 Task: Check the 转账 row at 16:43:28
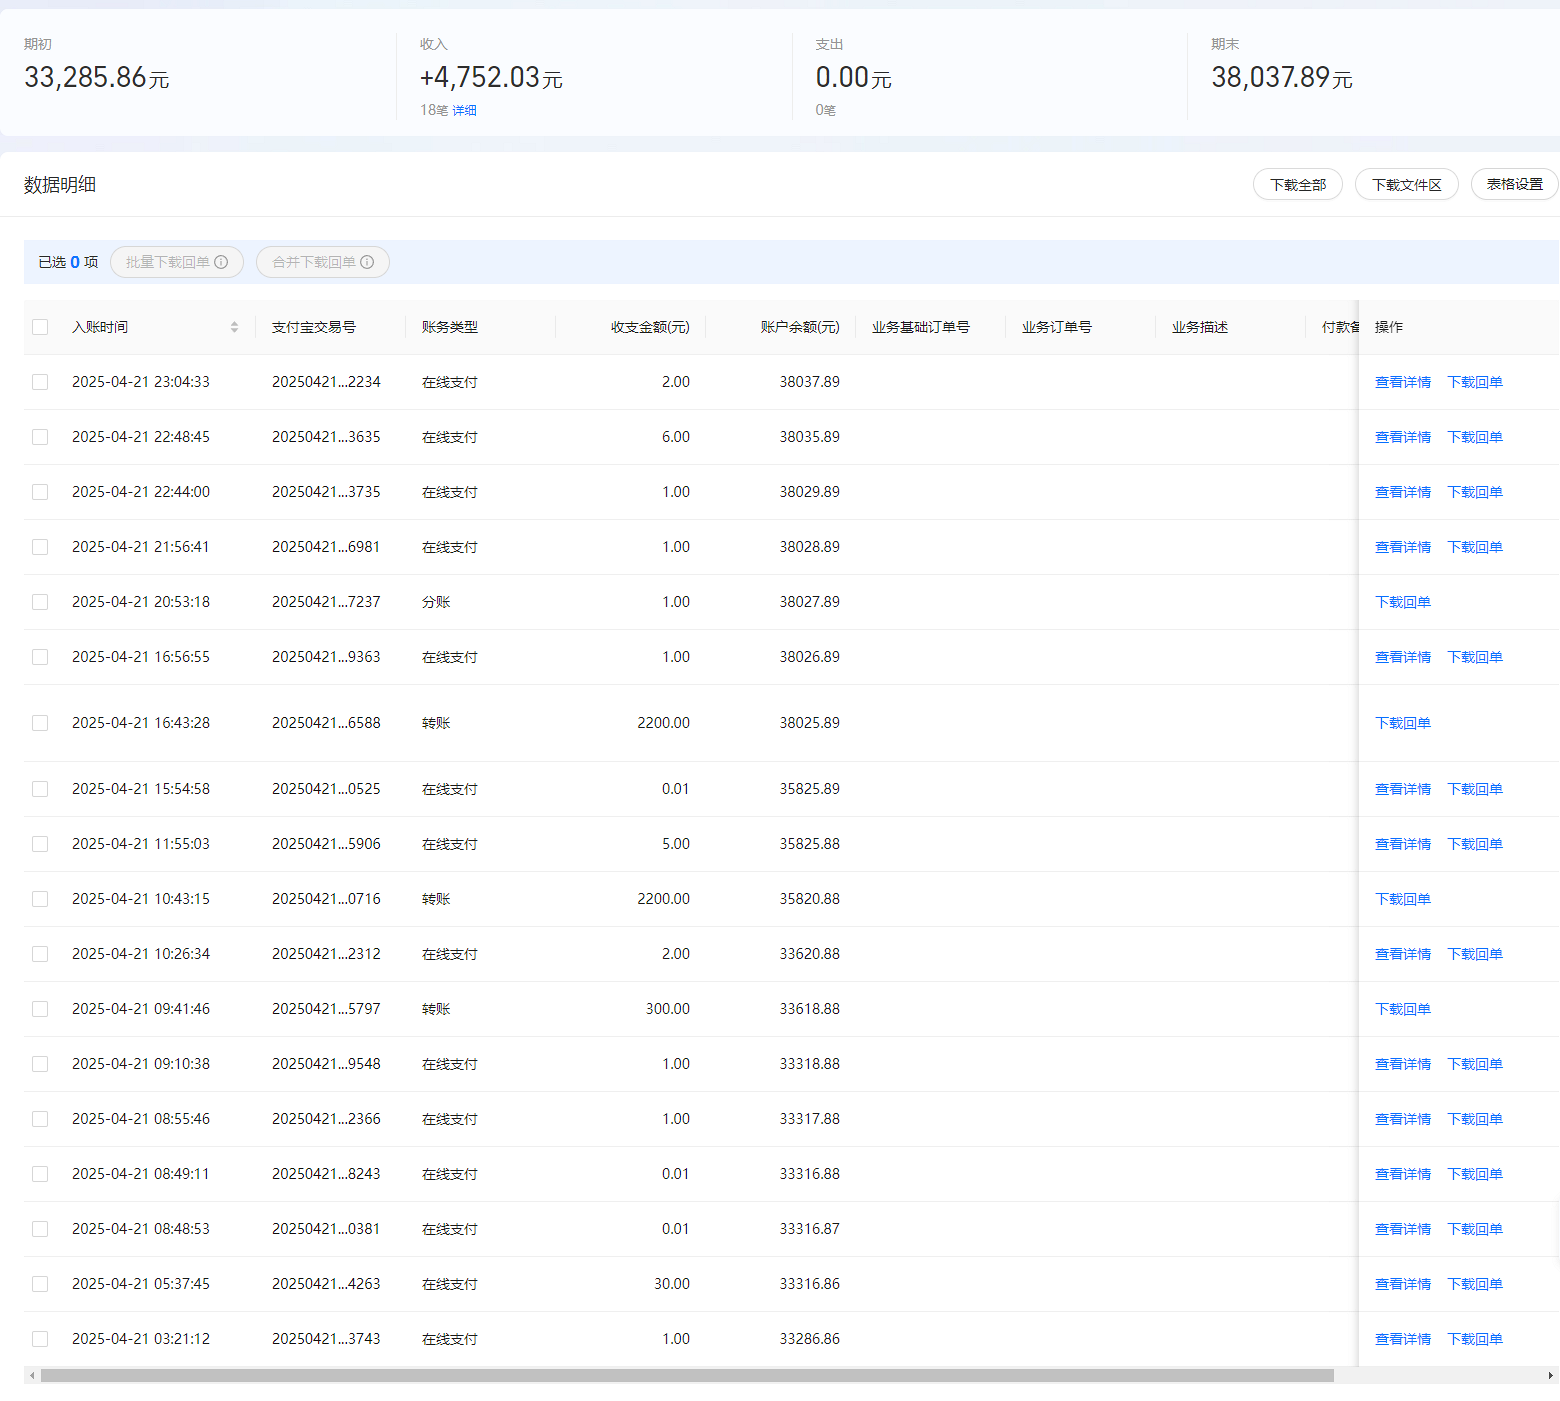click(40, 723)
